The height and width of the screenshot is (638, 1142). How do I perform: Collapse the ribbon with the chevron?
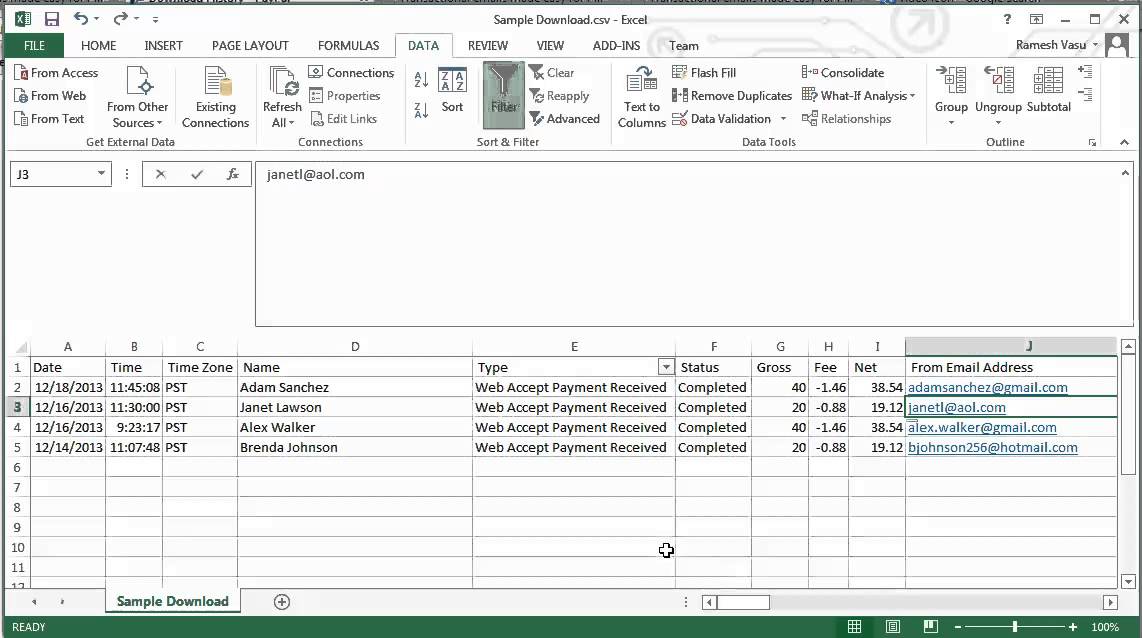1125,142
